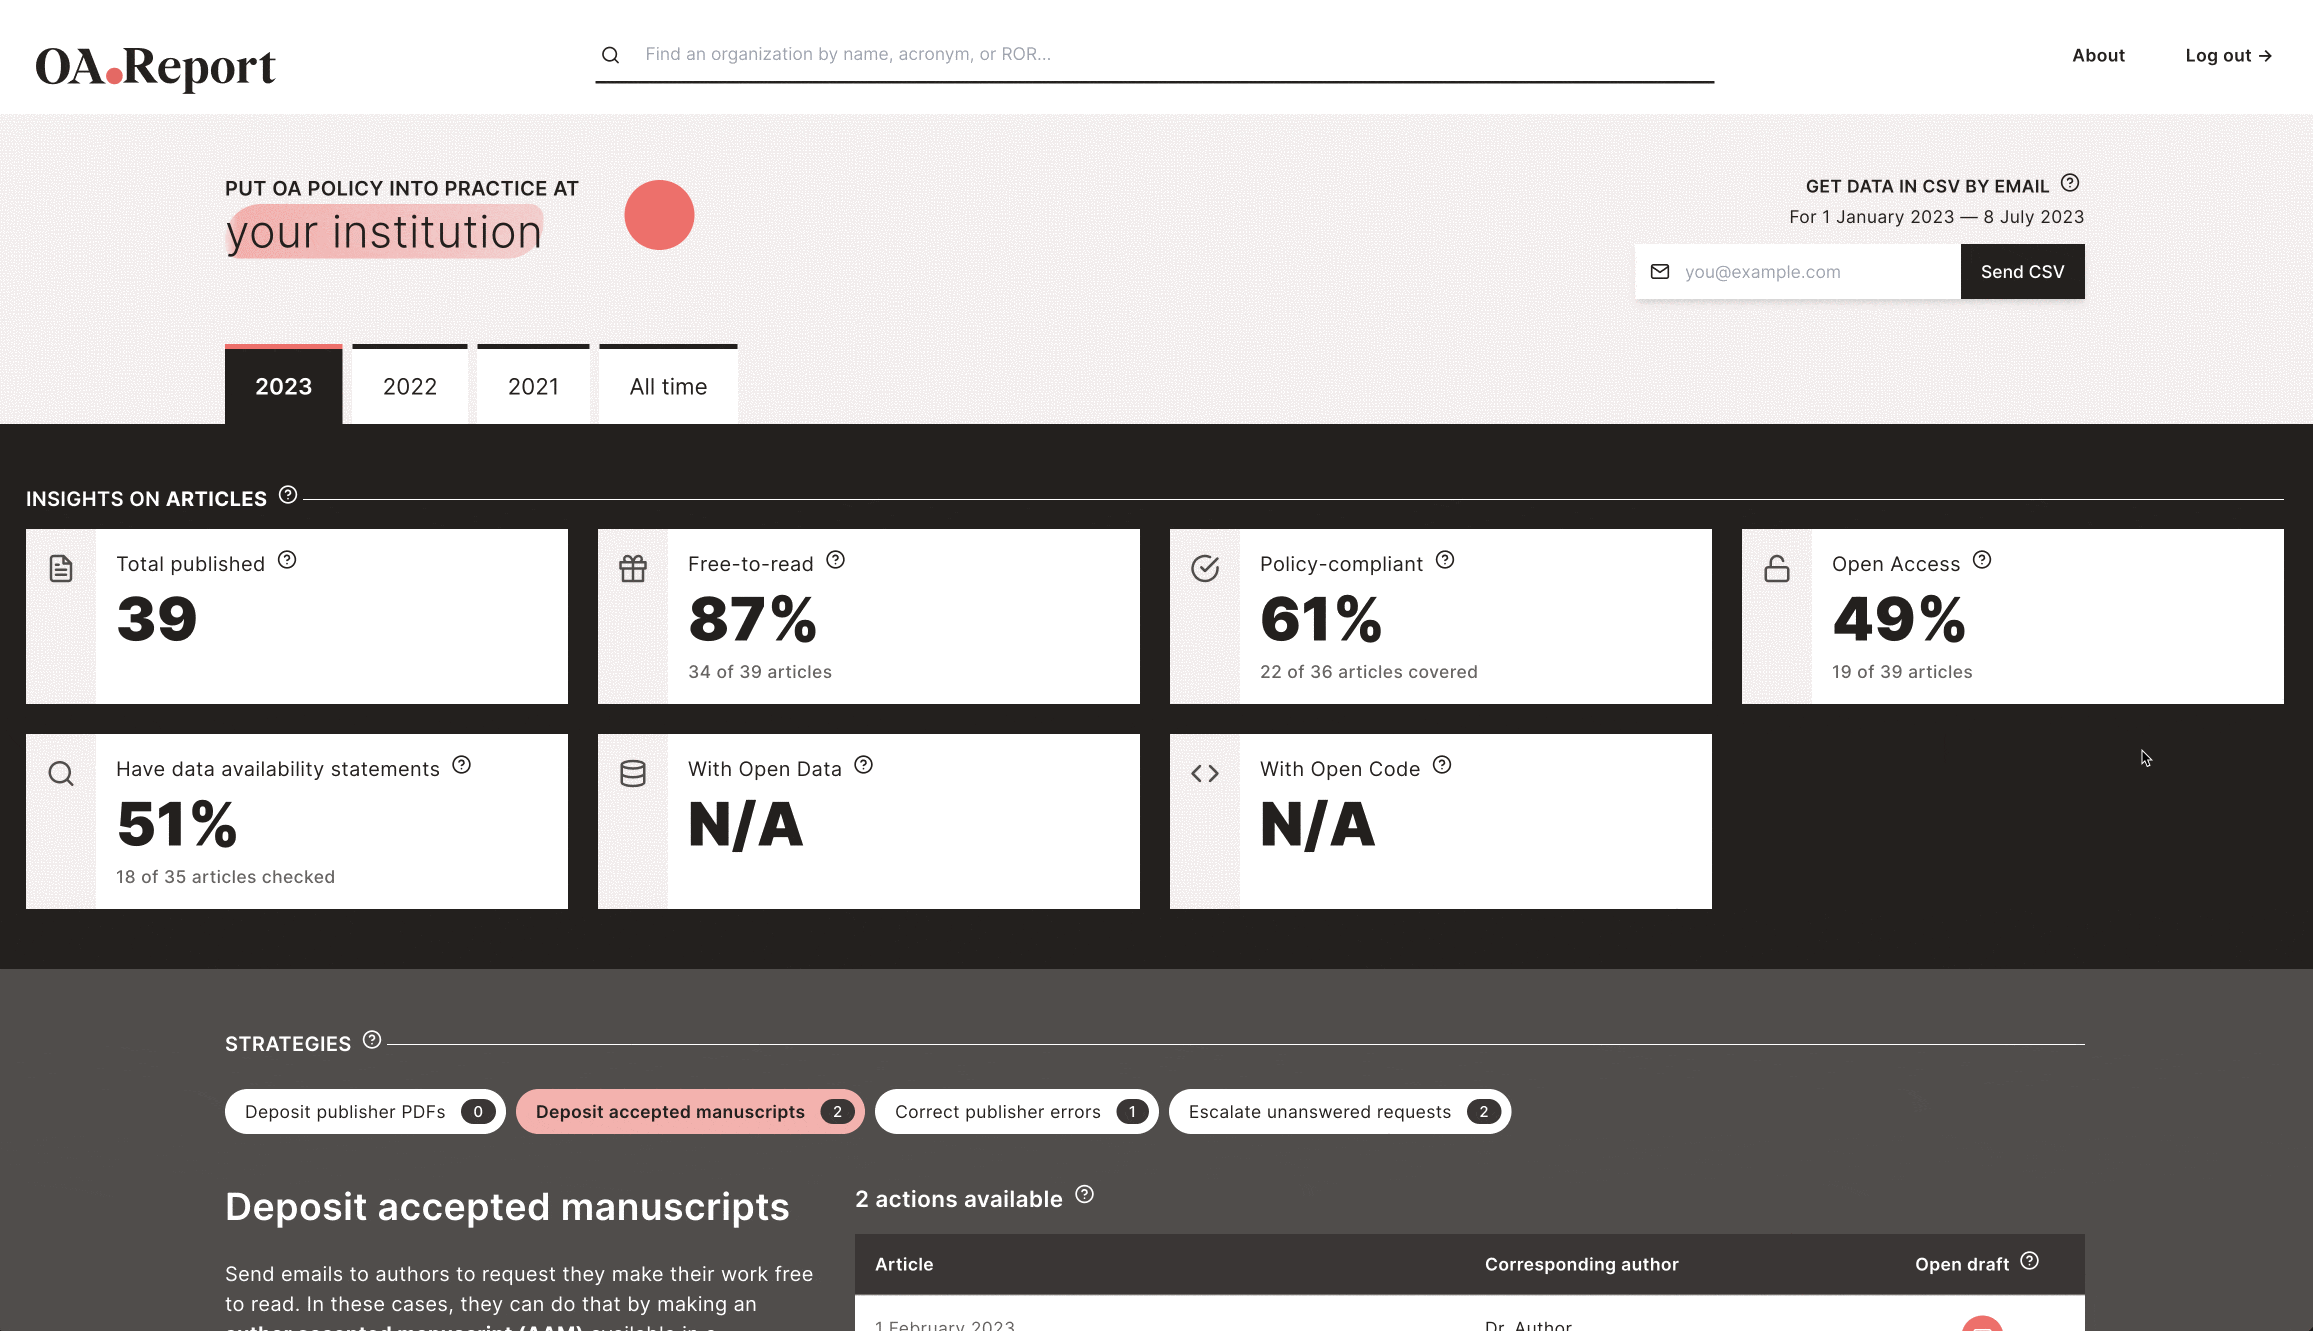The image size is (2313, 1331).
Task: Select the 2023 year tab
Action: pos(283,384)
